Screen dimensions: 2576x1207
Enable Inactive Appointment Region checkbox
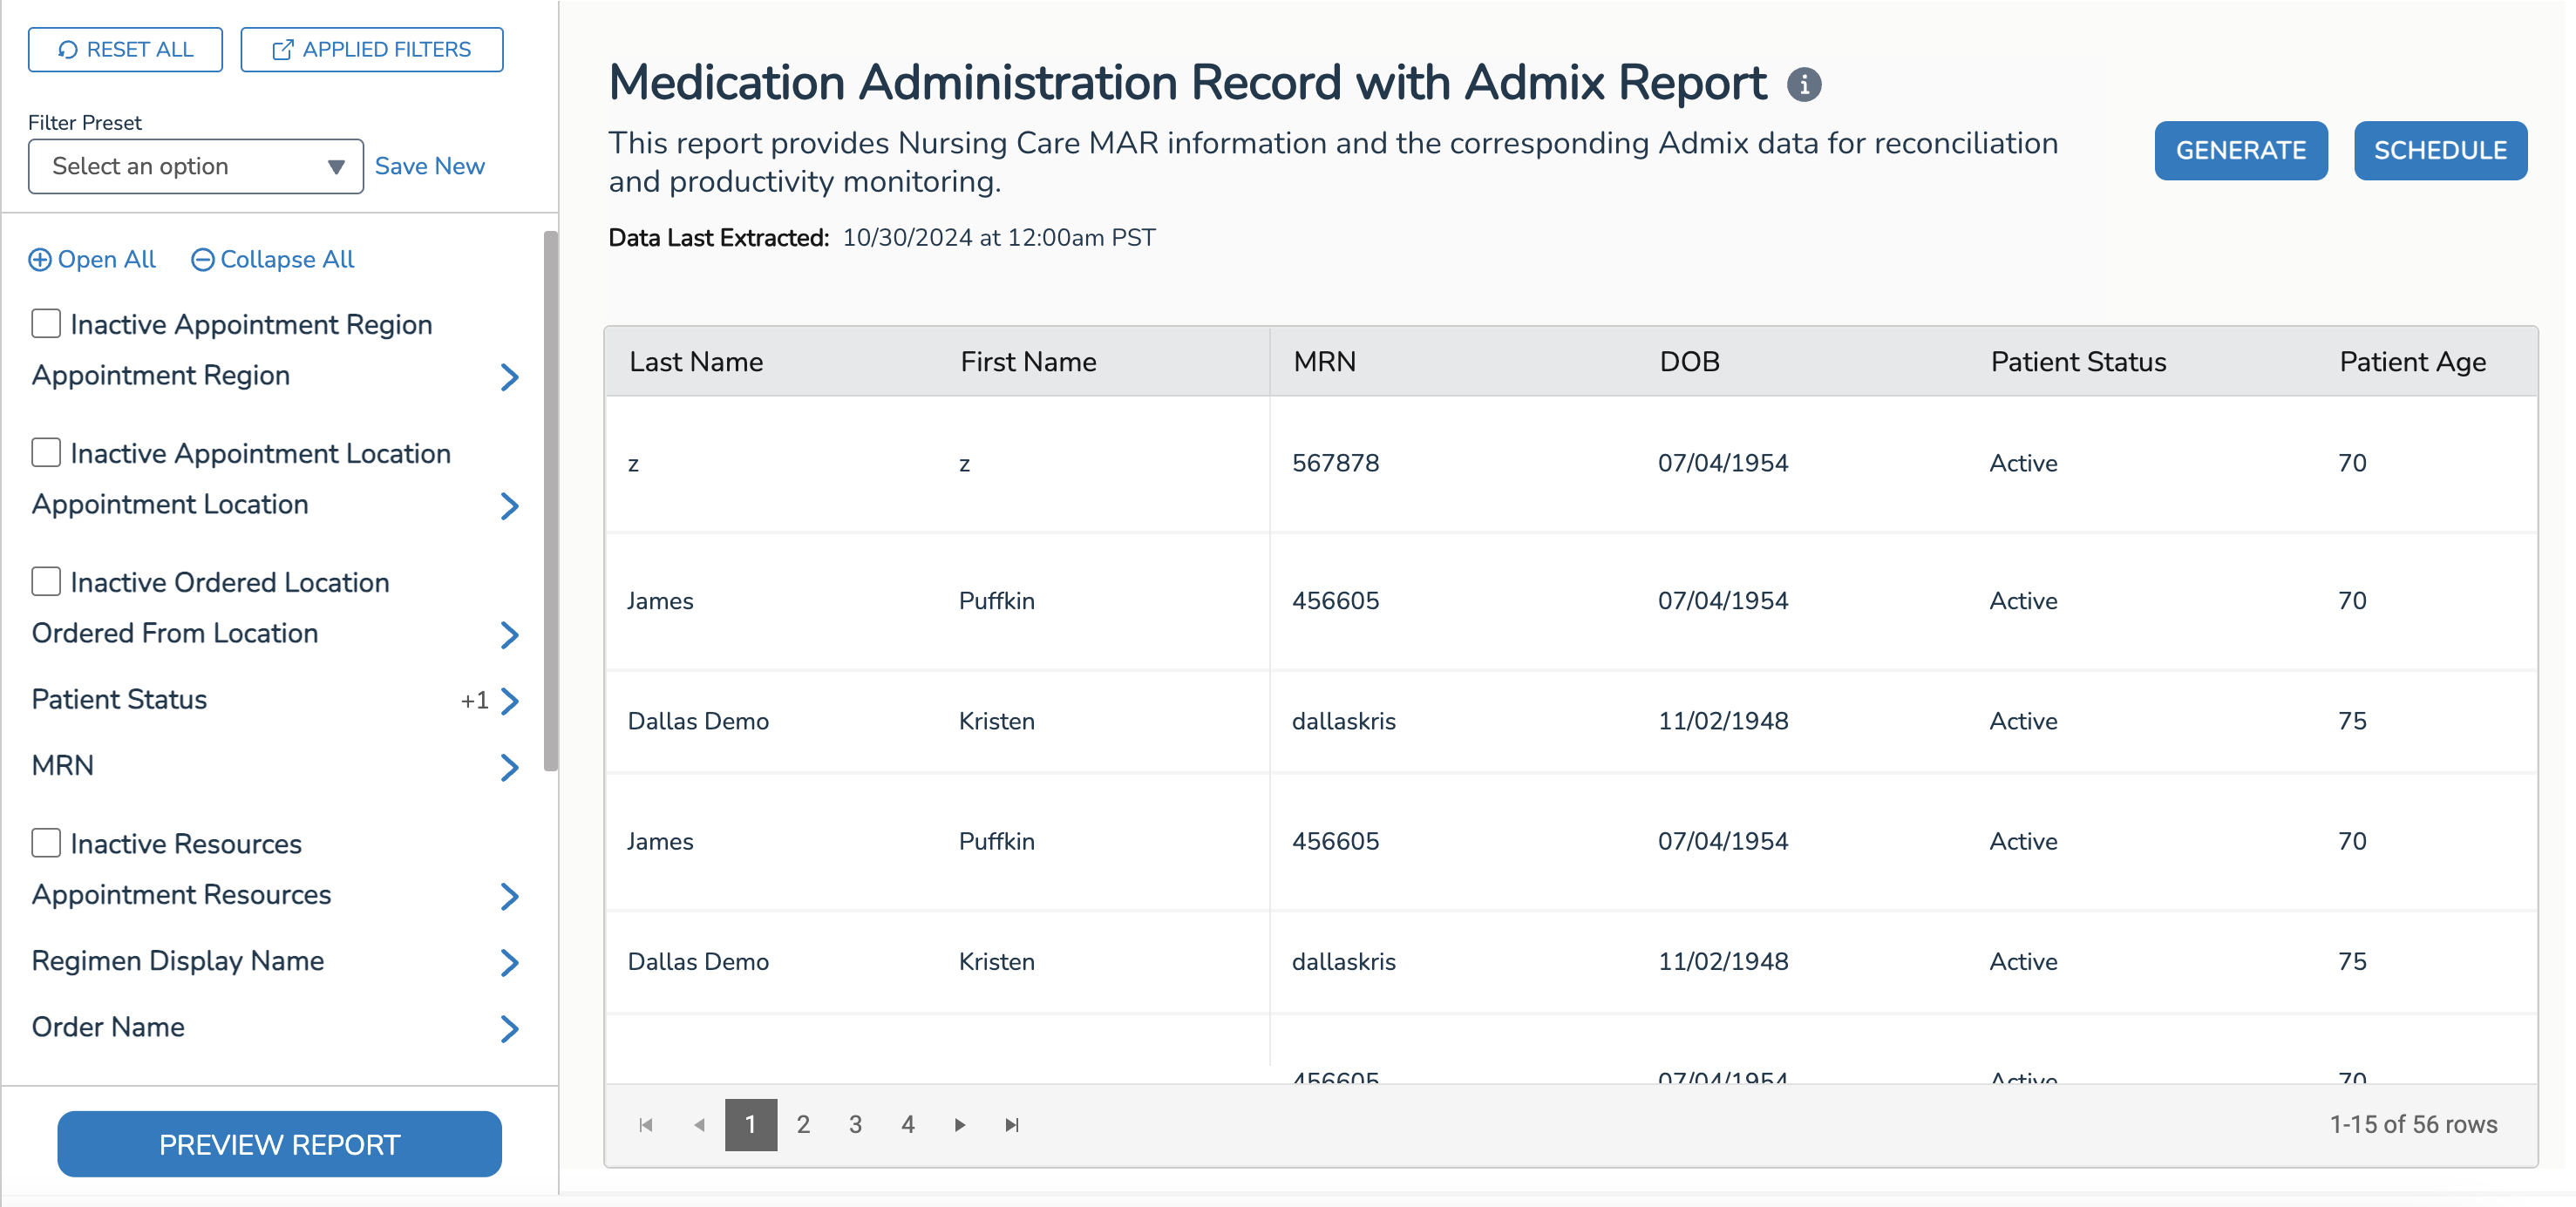(x=46, y=324)
